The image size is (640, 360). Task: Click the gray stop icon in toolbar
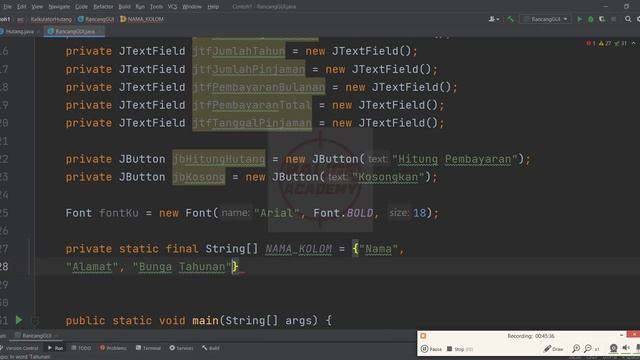point(613,19)
